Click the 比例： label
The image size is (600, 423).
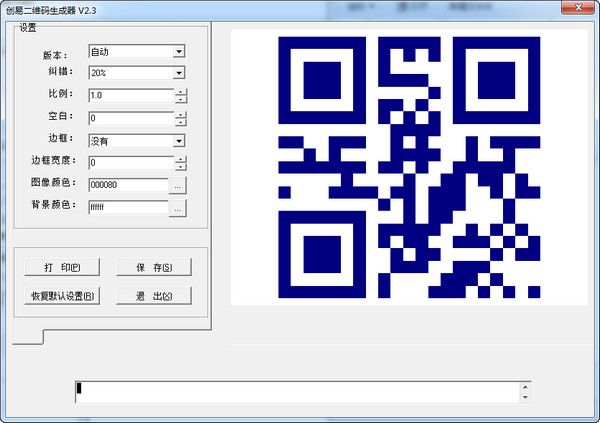click(x=60, y=93)
